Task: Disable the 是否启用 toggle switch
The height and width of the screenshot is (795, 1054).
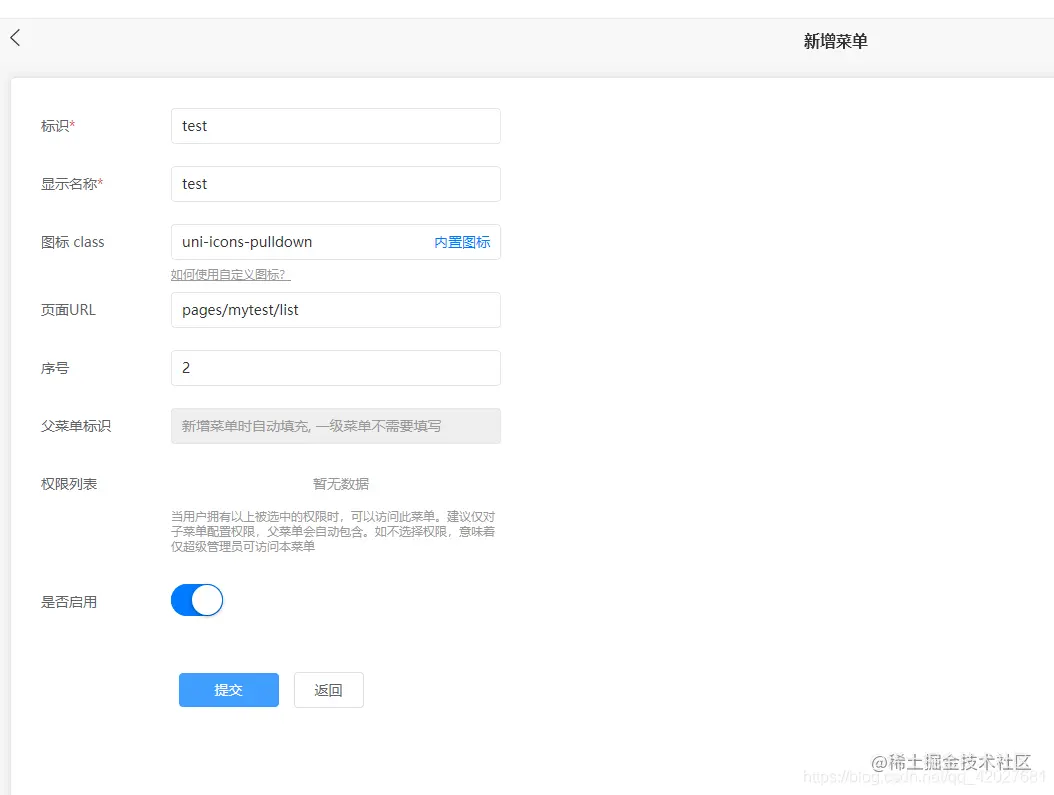Action: [x=197, y=600]
